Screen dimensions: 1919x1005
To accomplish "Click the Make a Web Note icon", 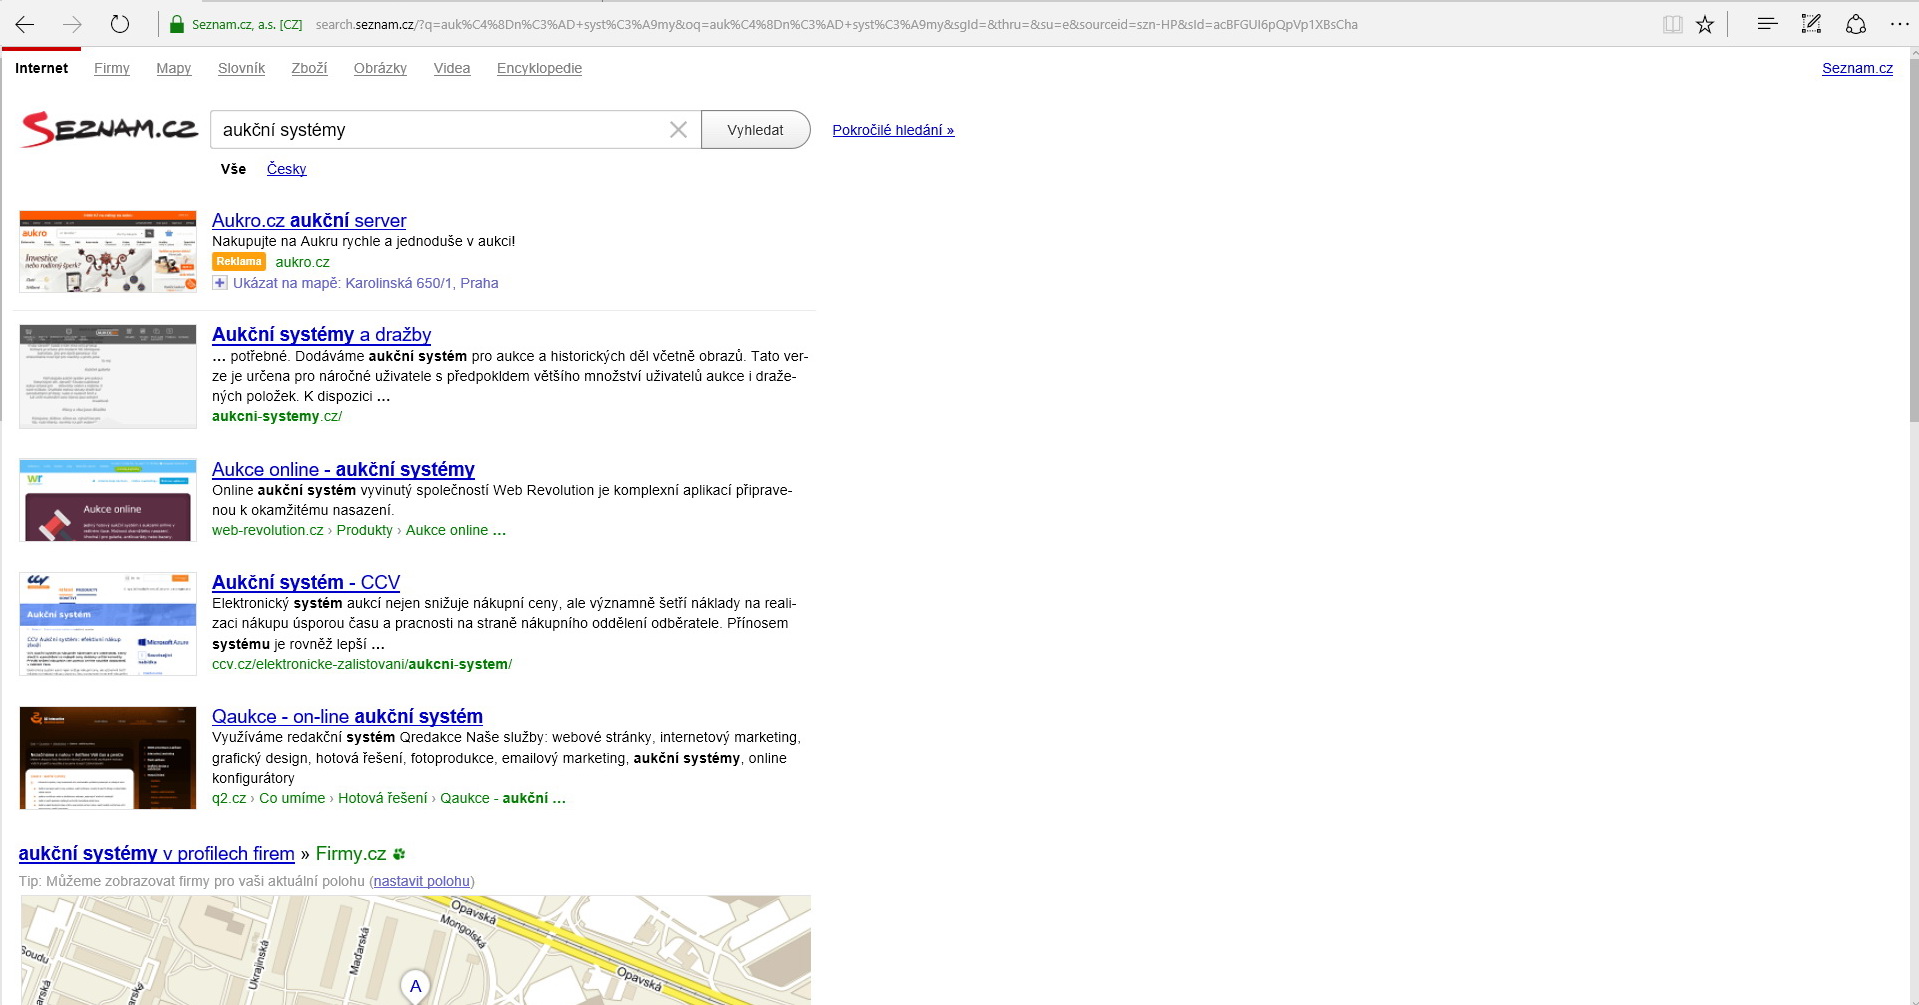I will [x=1811, y=24].
